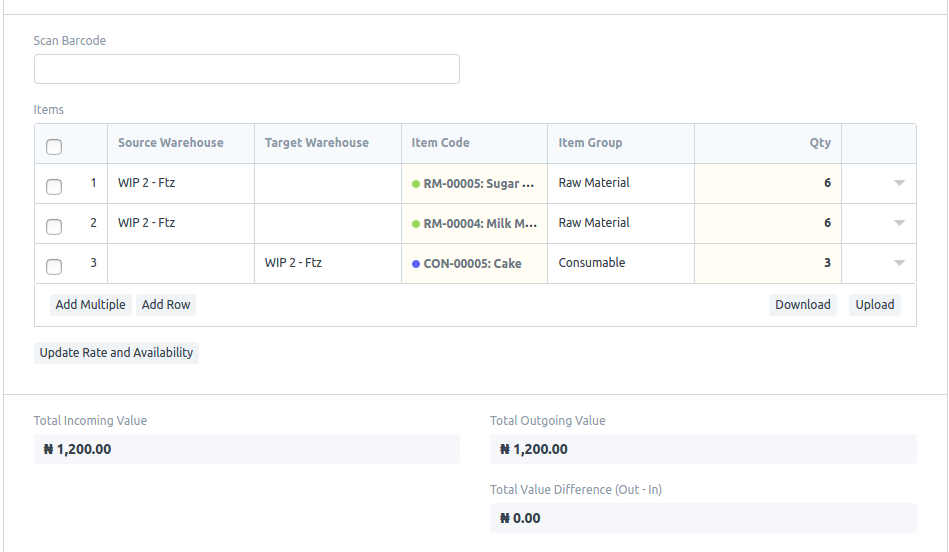Focus the Scan Barcode input field

pos(247,69)
